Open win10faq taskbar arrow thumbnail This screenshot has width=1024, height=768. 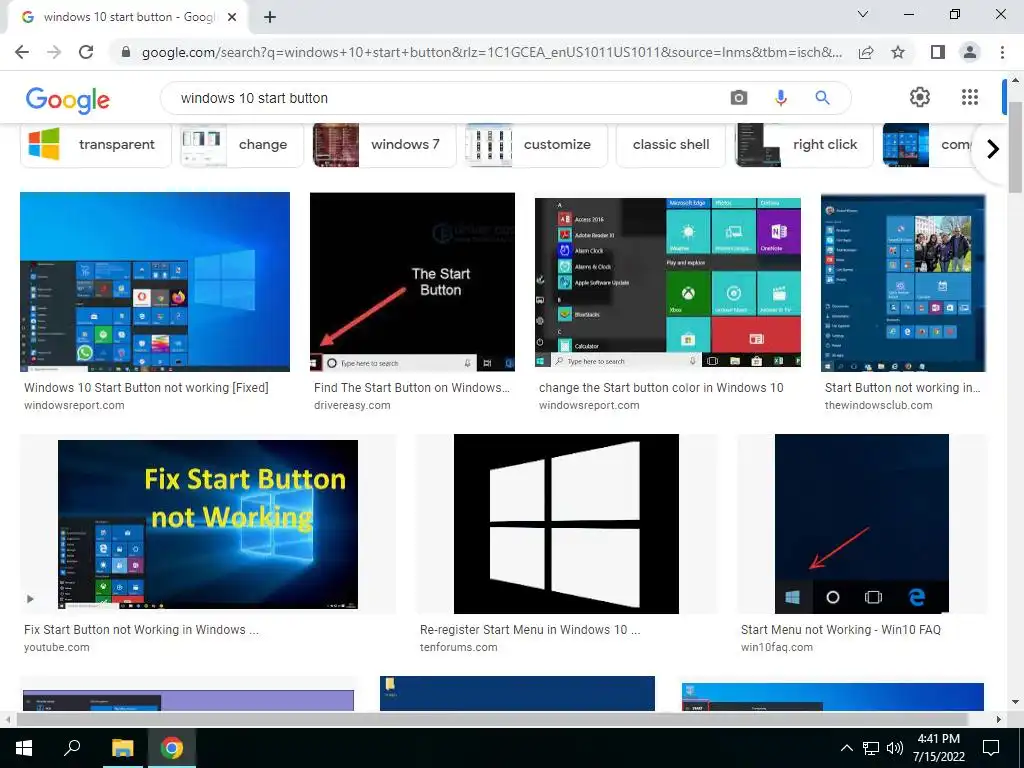coord(861,524)
